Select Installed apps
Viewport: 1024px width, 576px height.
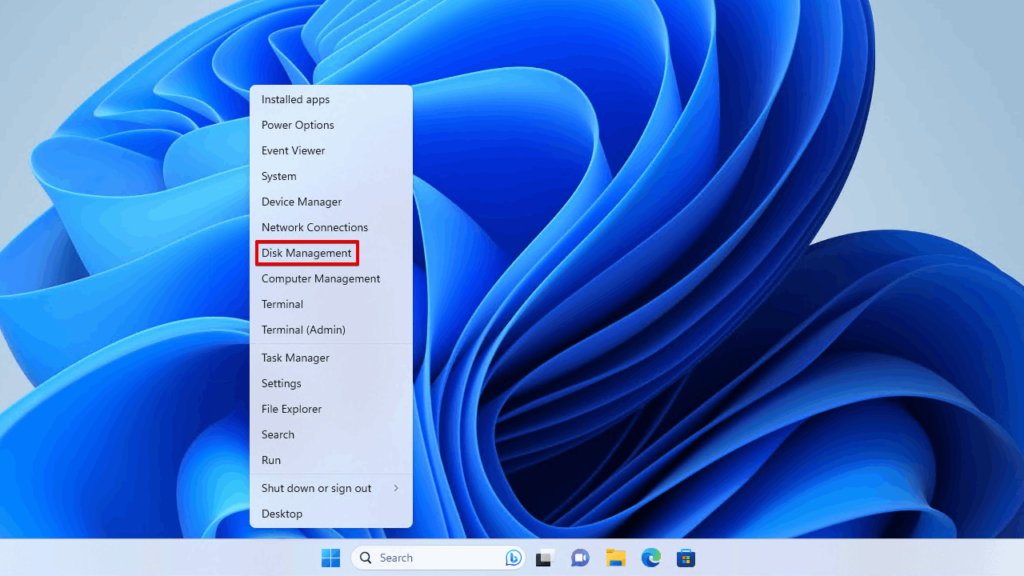click(295, 99)
